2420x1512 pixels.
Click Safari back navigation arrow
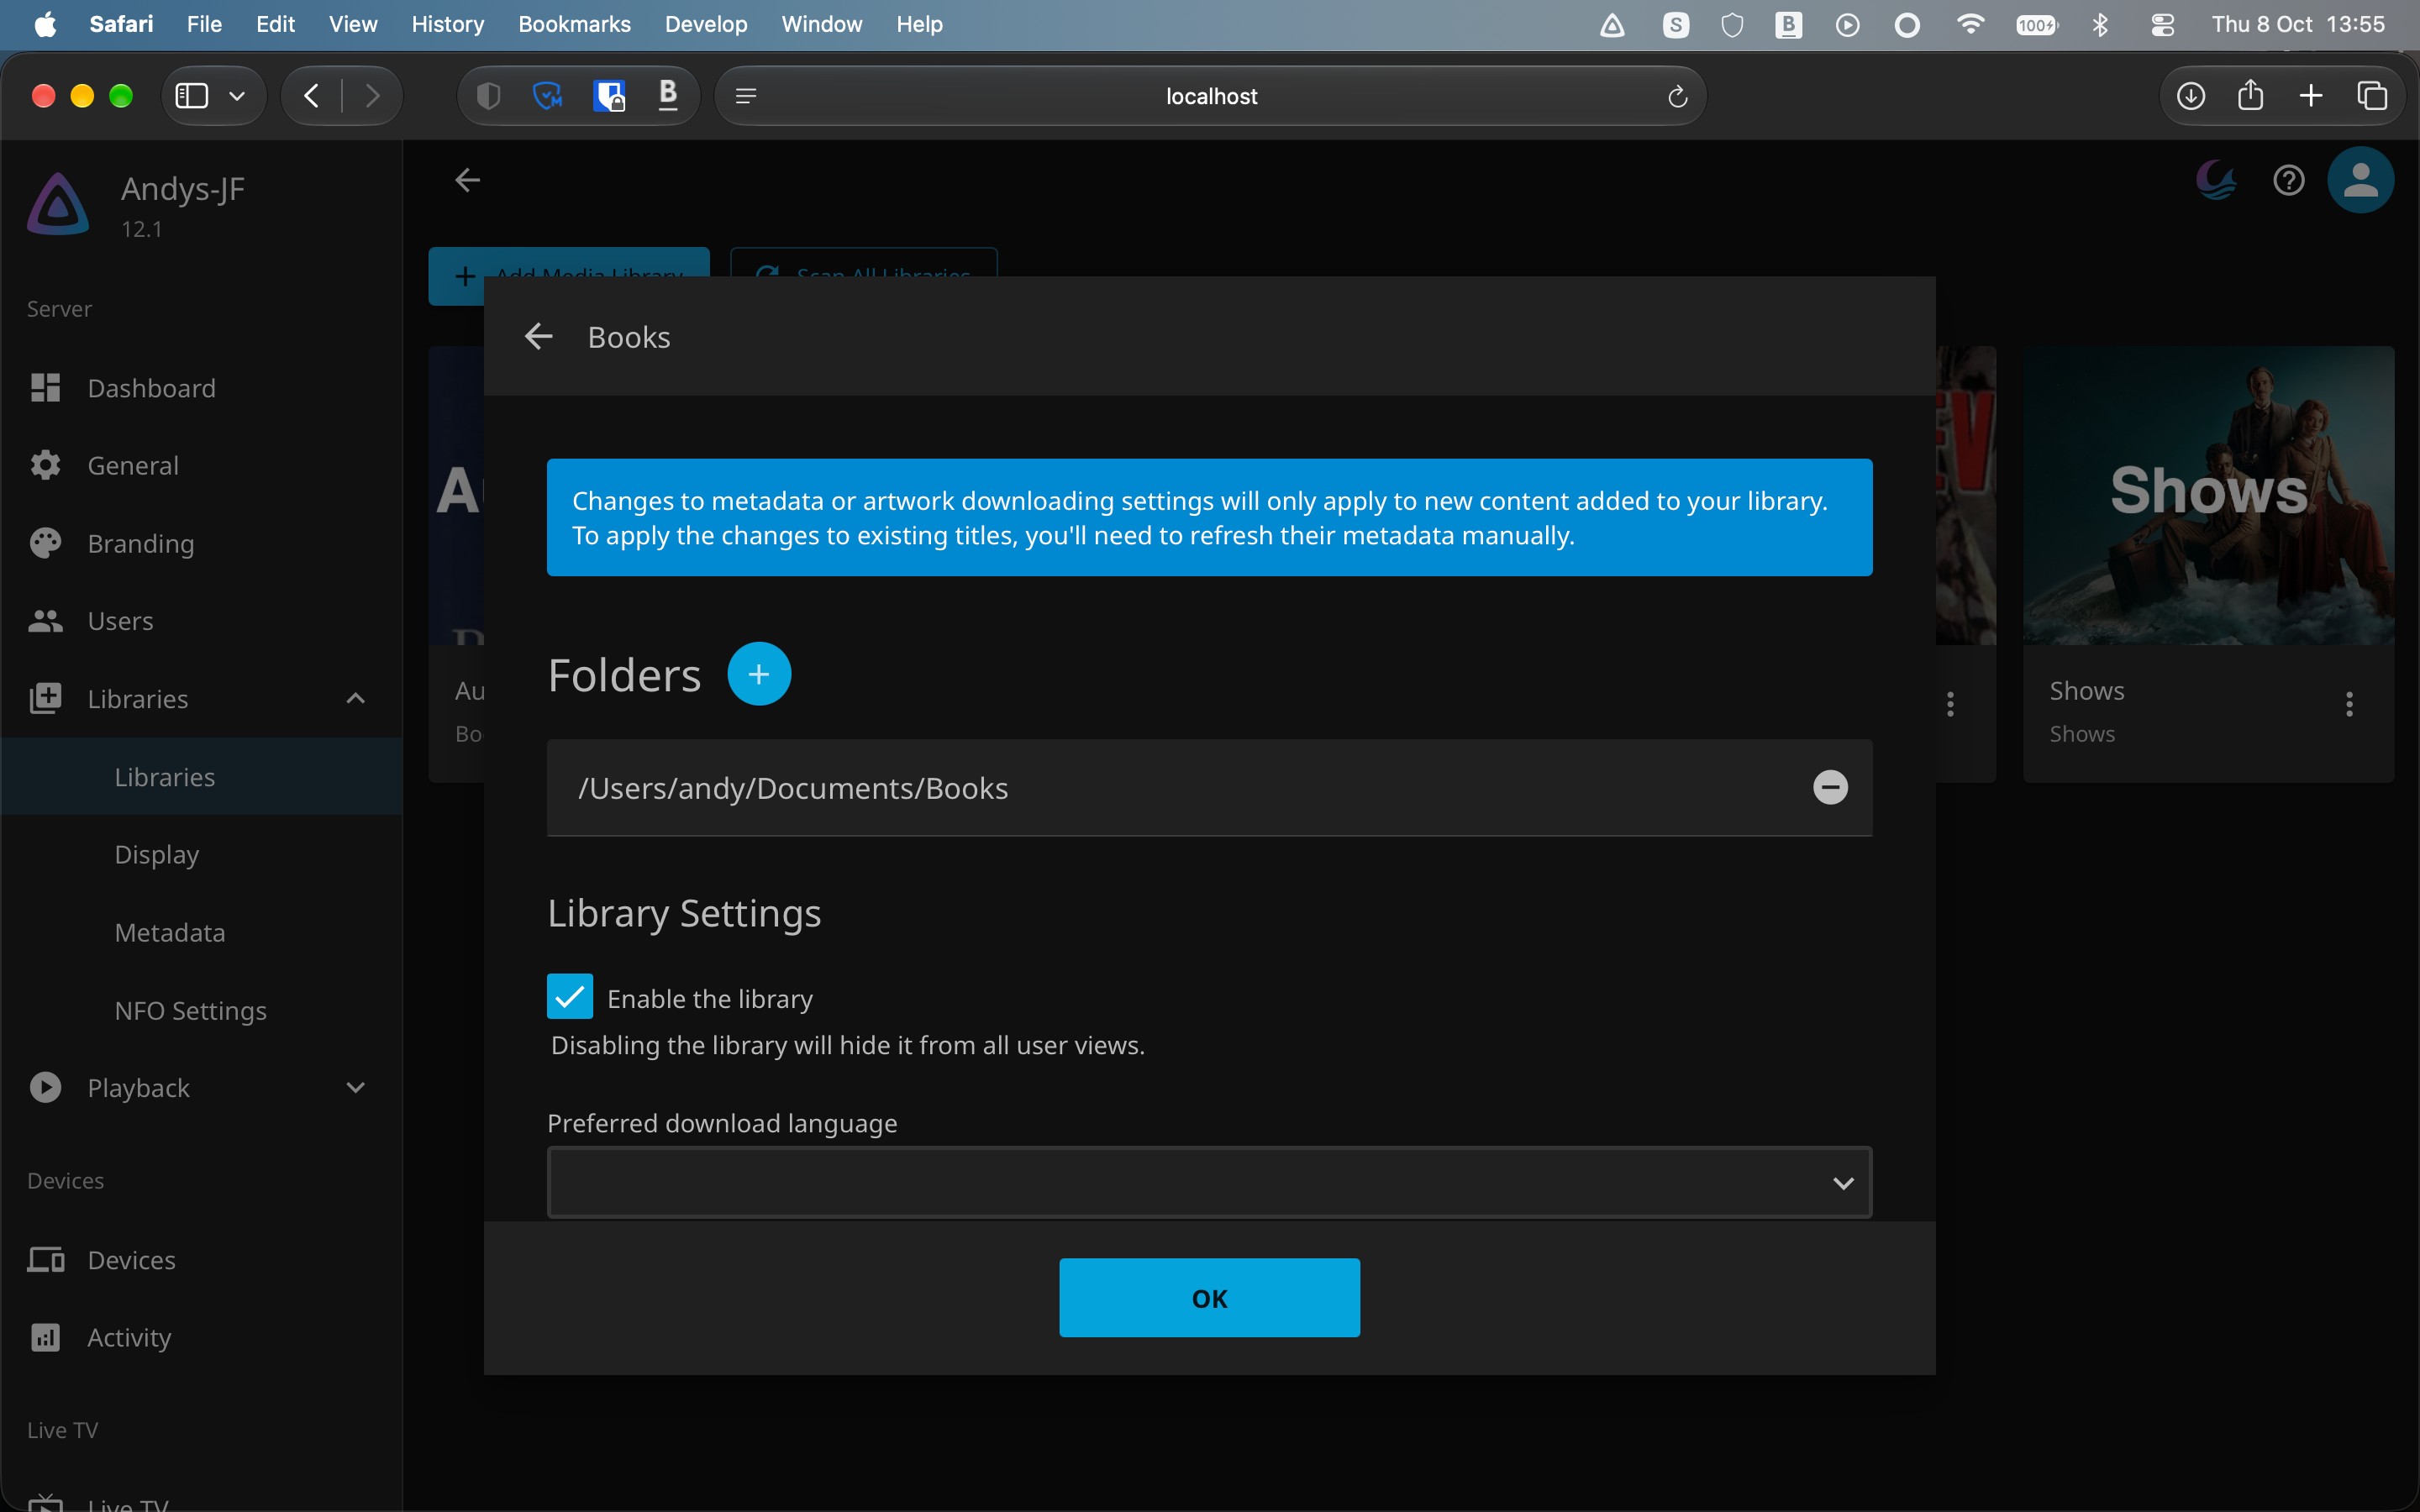[312, 97]
